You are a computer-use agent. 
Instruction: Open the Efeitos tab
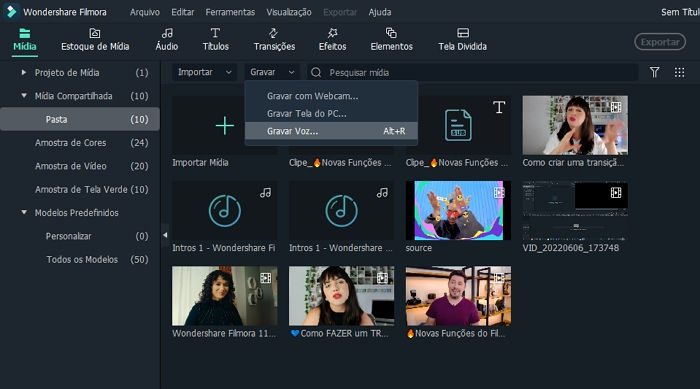click(x=332, y=40)
